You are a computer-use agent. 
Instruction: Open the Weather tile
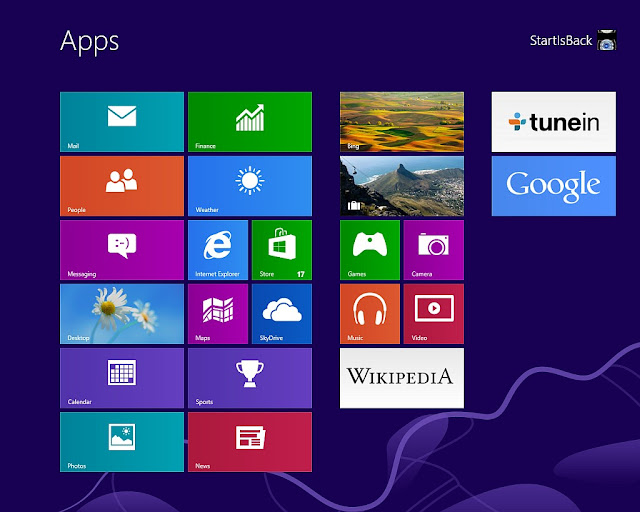(250, 186)
